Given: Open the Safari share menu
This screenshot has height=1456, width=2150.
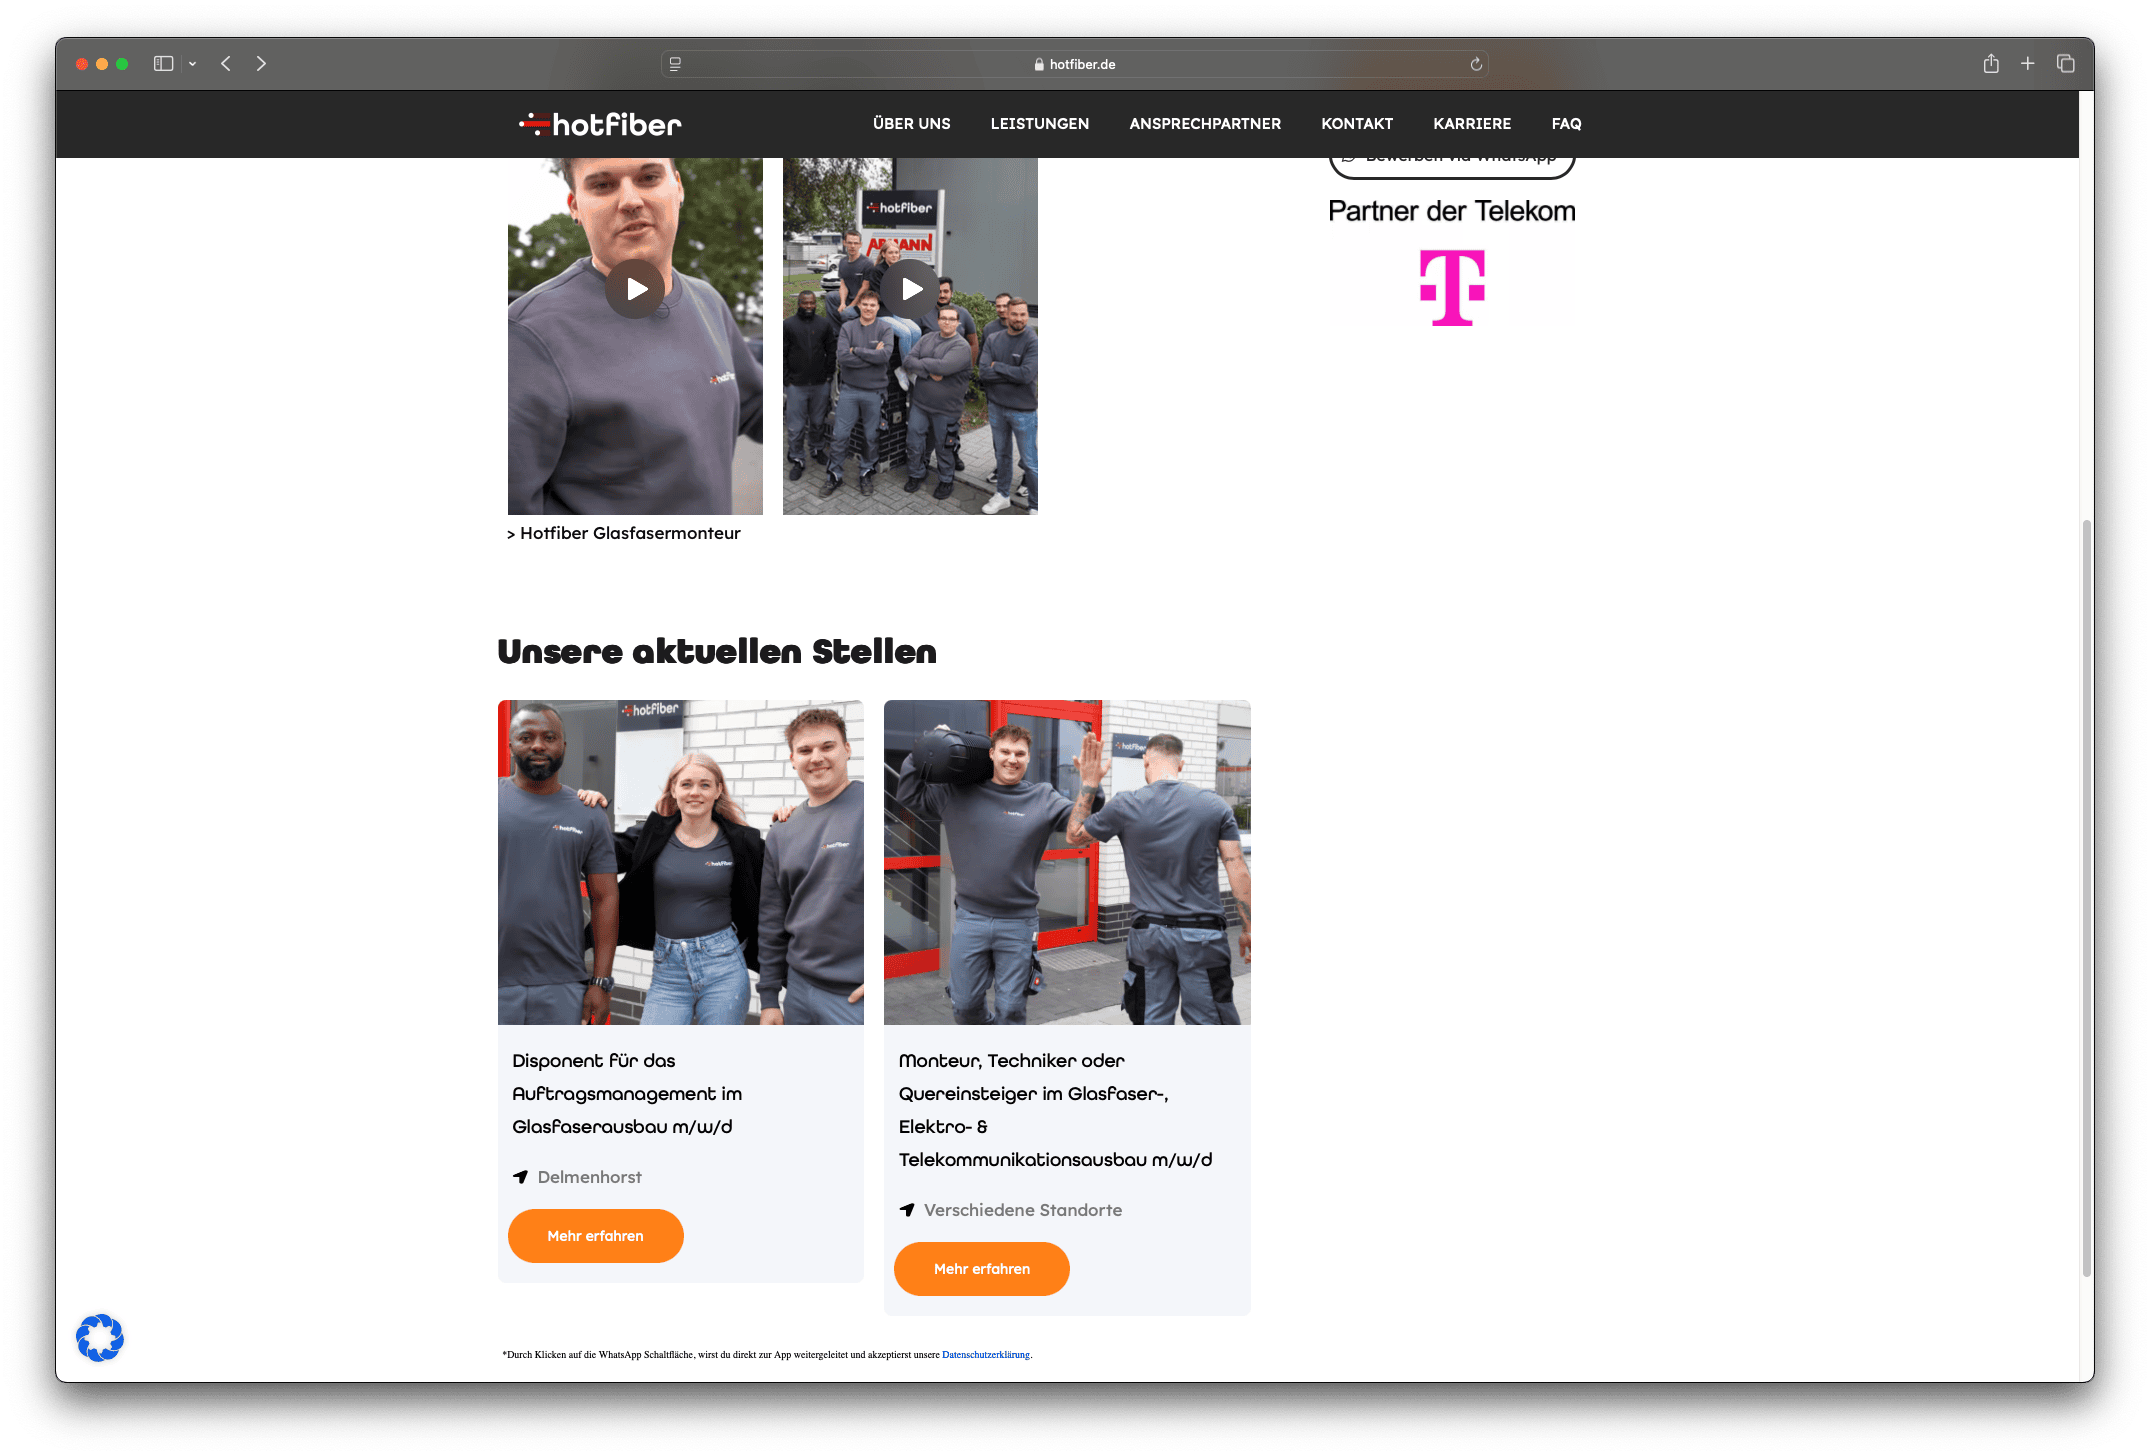Looking at the screenshot, I should 1991,64.
